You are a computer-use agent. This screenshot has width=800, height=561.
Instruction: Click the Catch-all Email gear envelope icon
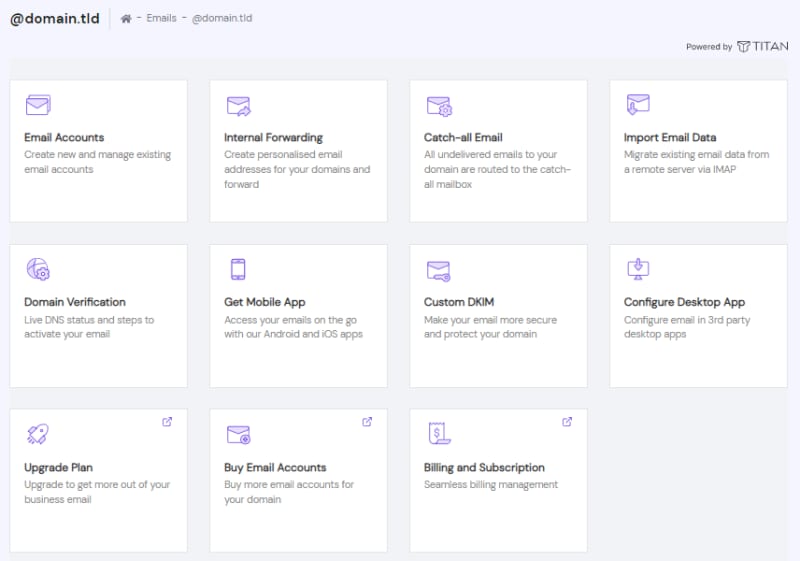(x=439, y=106)
